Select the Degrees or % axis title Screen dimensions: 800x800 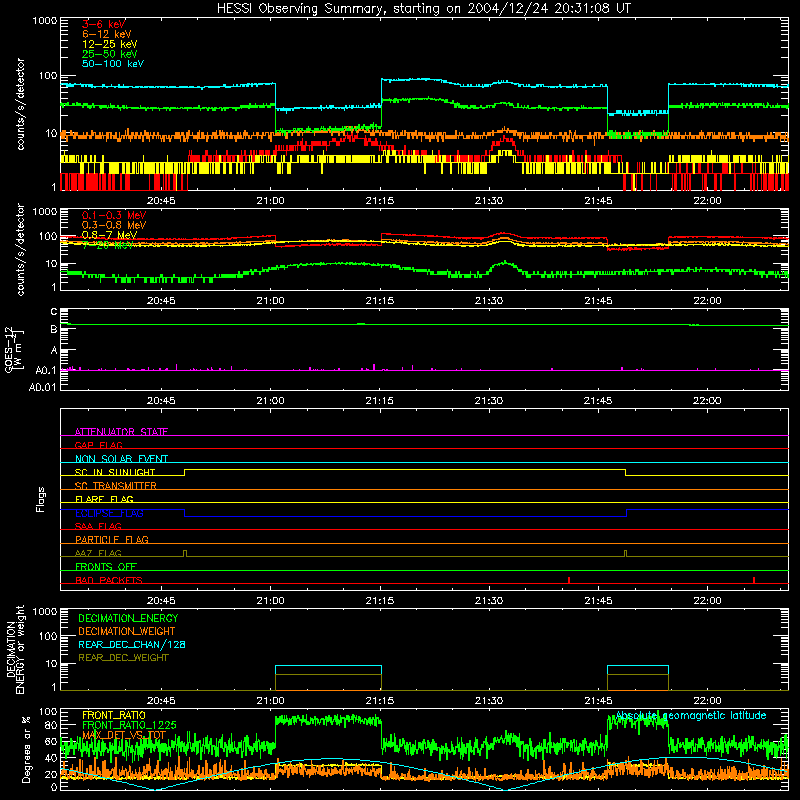[26, 749]
